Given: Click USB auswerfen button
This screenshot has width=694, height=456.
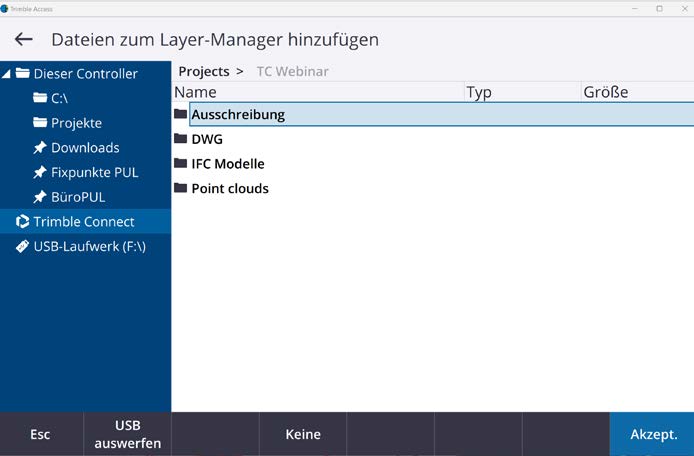Looking at the screenshot, I should (x=127, y=434).
